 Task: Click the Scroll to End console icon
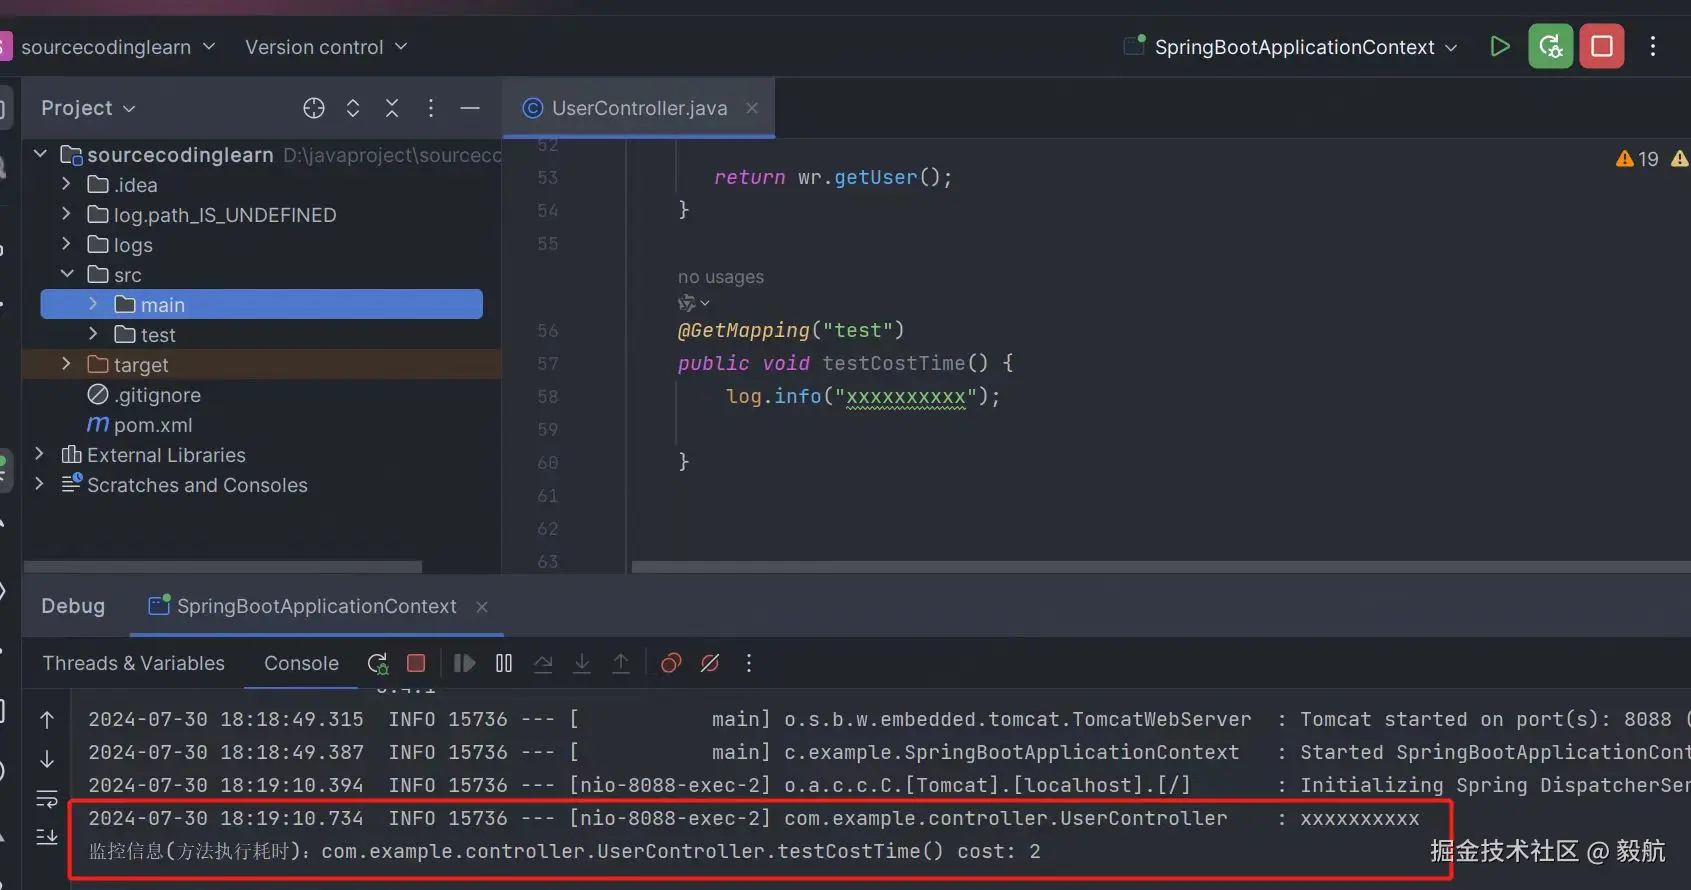click(47, 837)
